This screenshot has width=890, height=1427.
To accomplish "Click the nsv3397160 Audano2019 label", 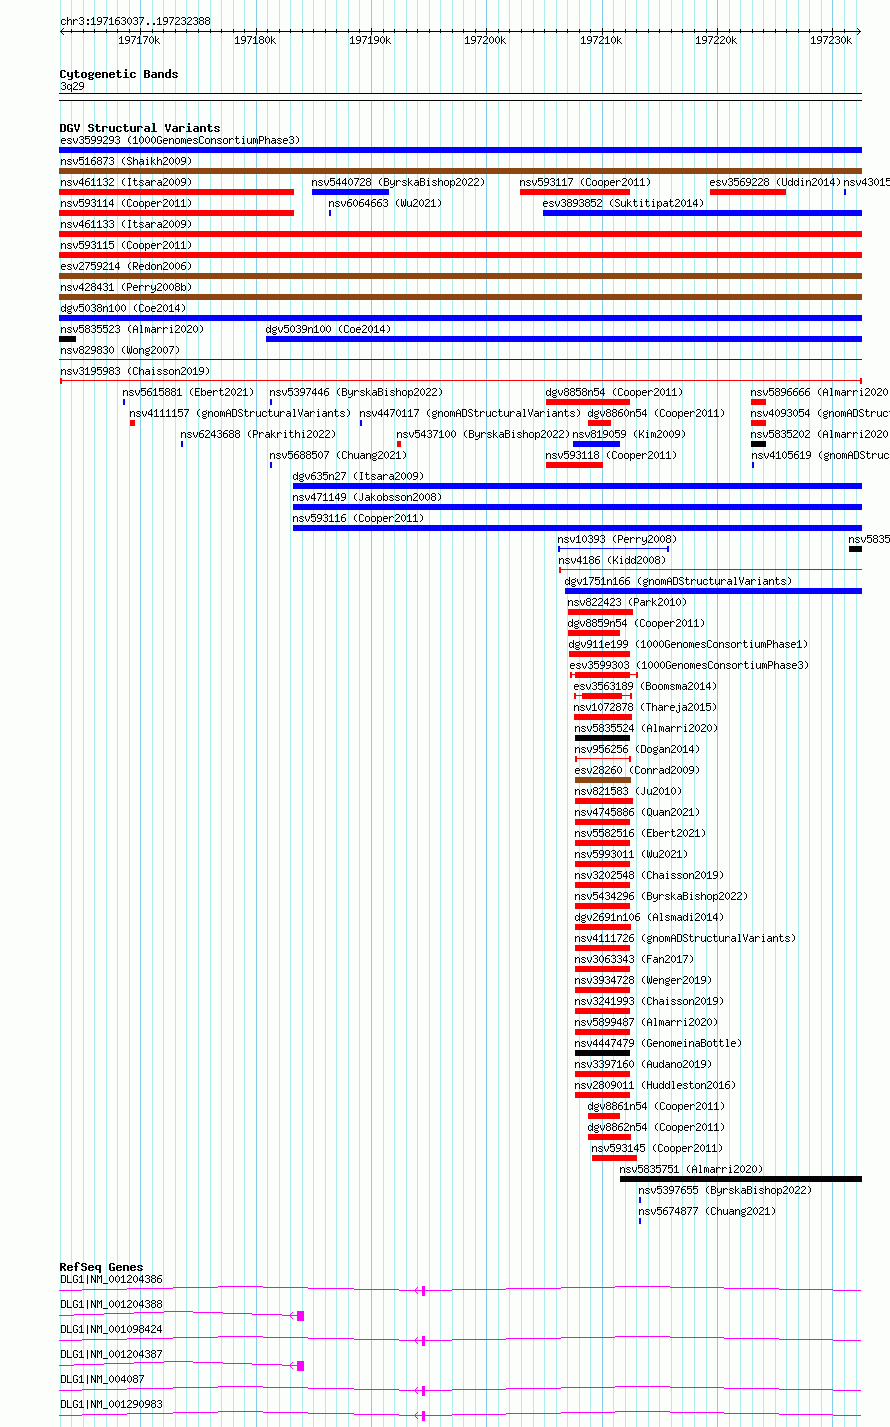I will 643,1064.
